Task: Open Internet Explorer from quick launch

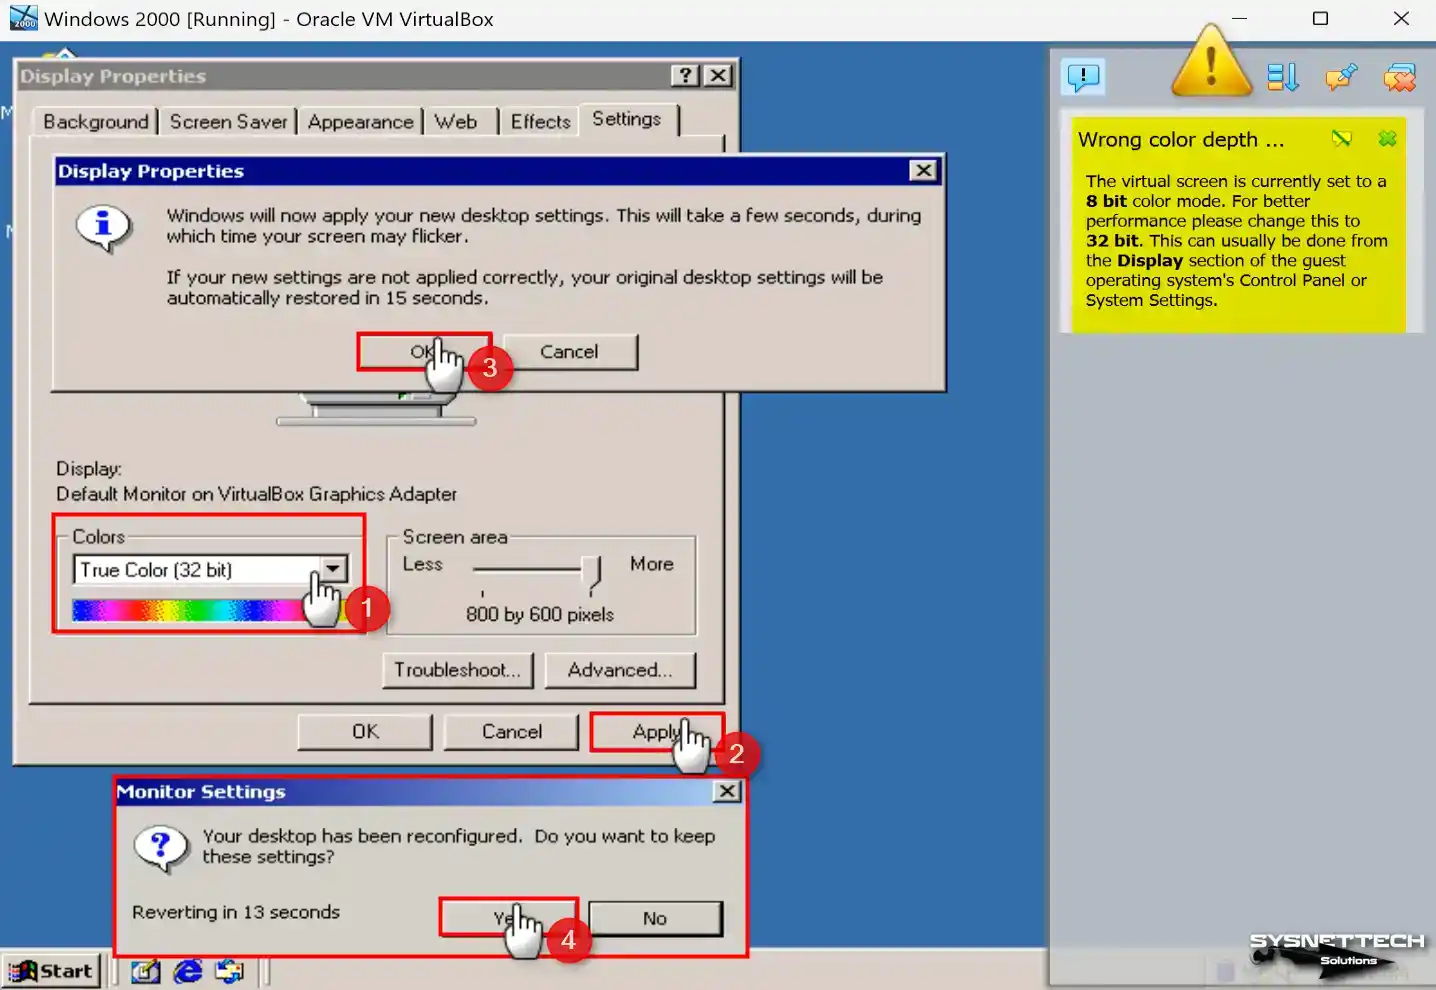Action: point(188,971)
